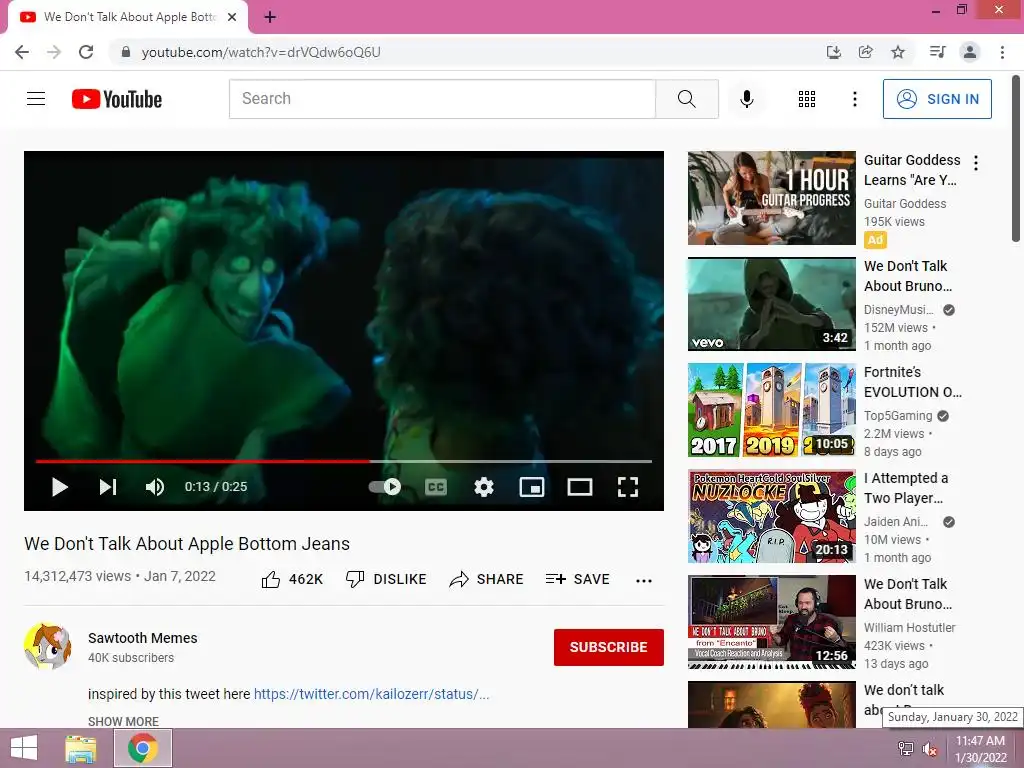Toggle closed captions

point(436,487)
